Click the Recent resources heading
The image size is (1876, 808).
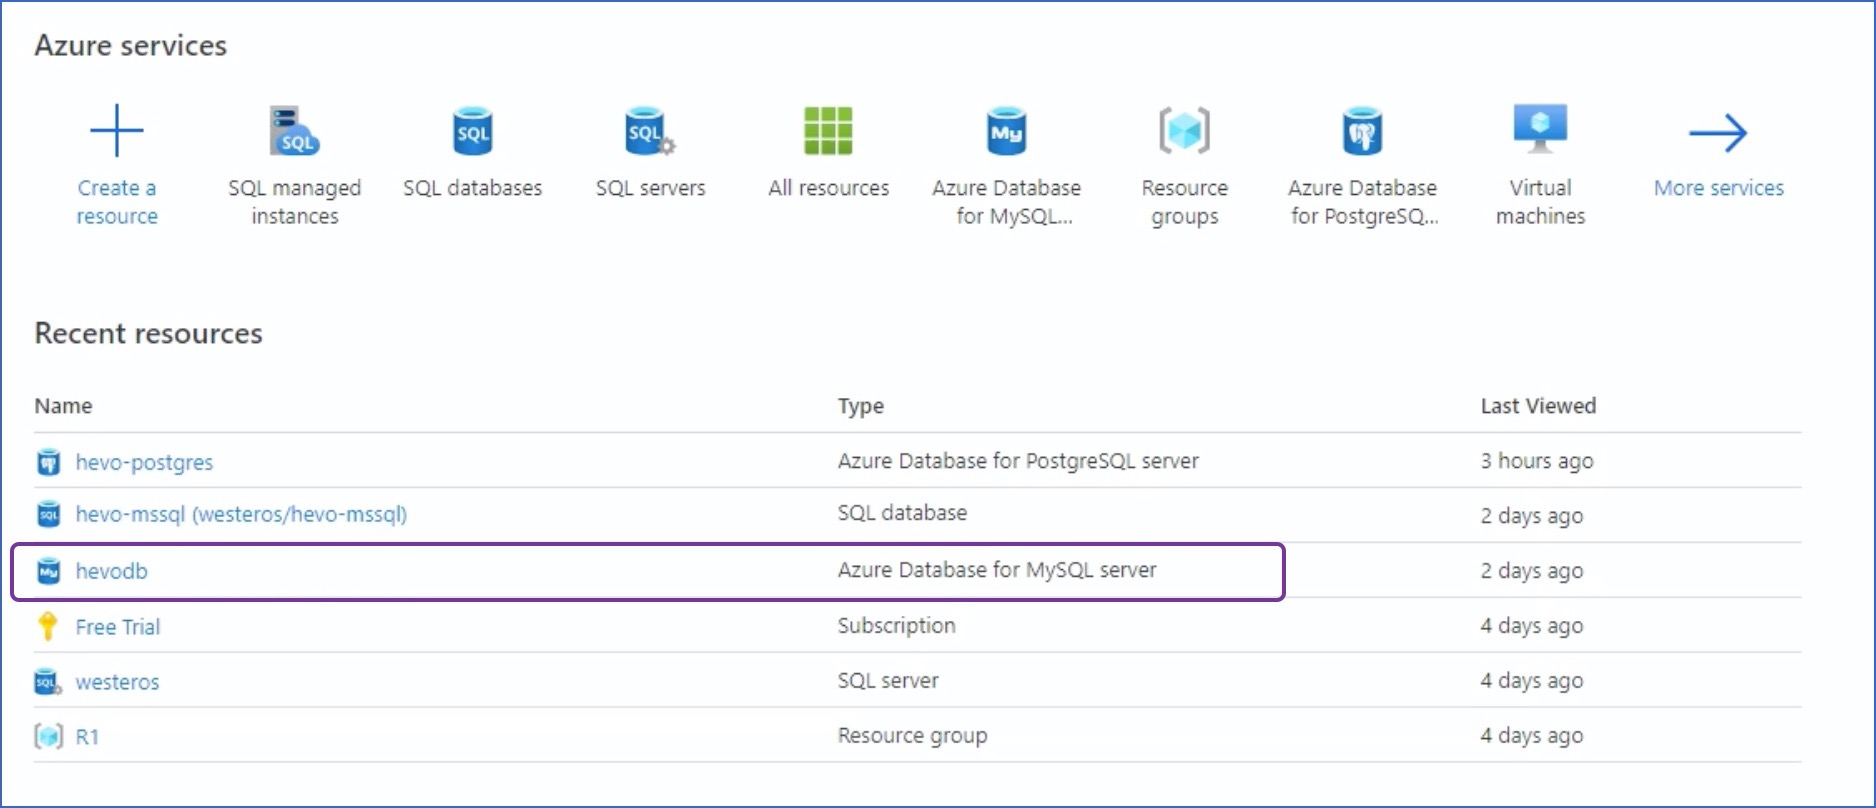(148, 333)
